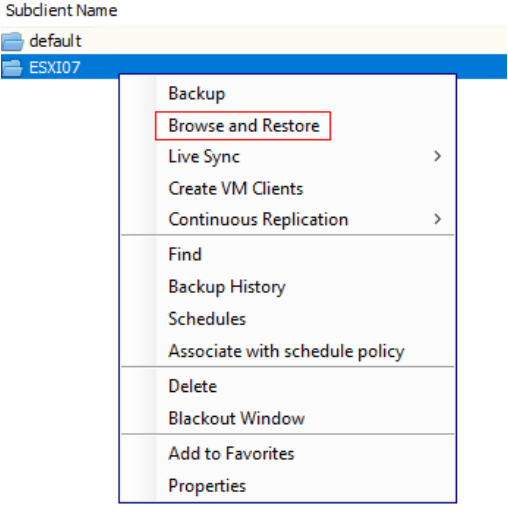Open subclient Properties
The height and width of the screenshot is (515, 508).
tap(207, 486)
